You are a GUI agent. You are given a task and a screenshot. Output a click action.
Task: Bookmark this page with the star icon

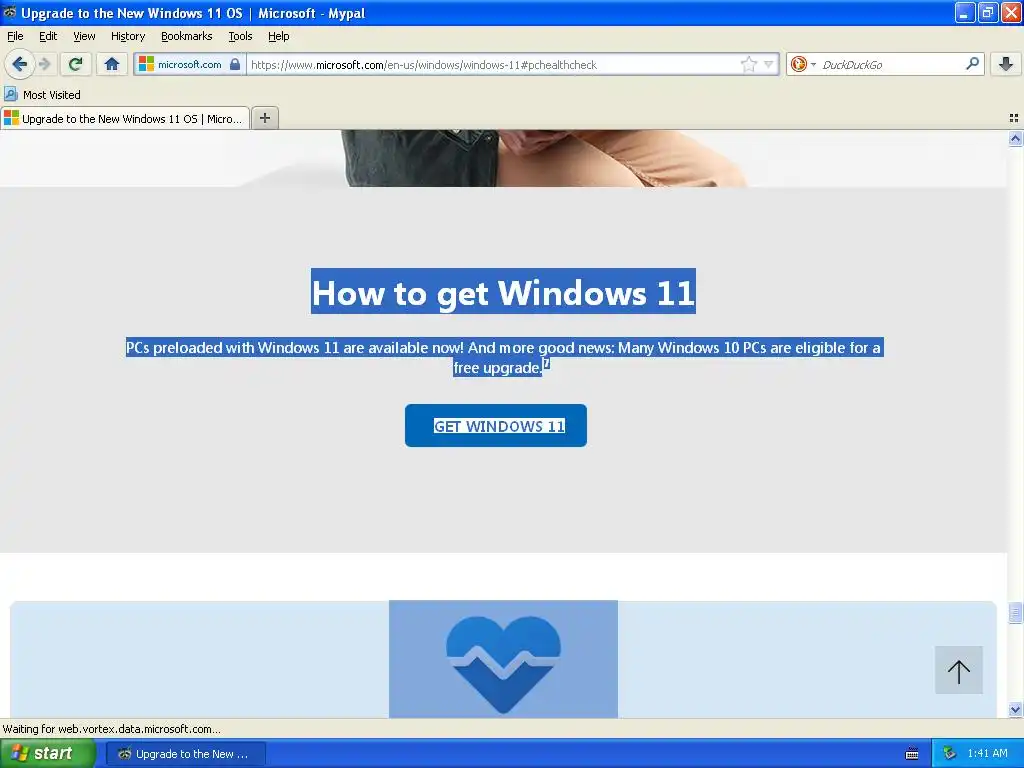(x=748, y=64)
